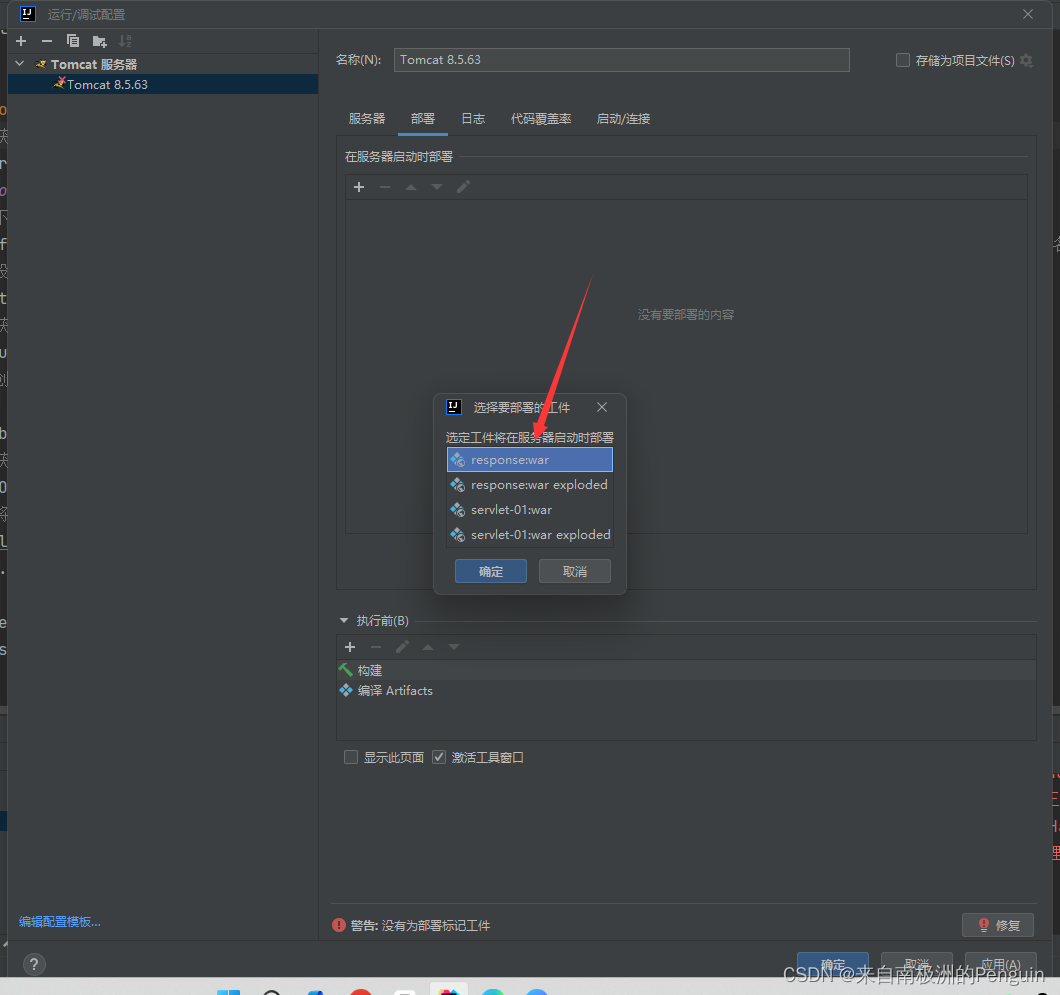Open gear settings beside 存储为项目文件
The width and height of the screenshot is (1060, 995).
pos(1026,60)
